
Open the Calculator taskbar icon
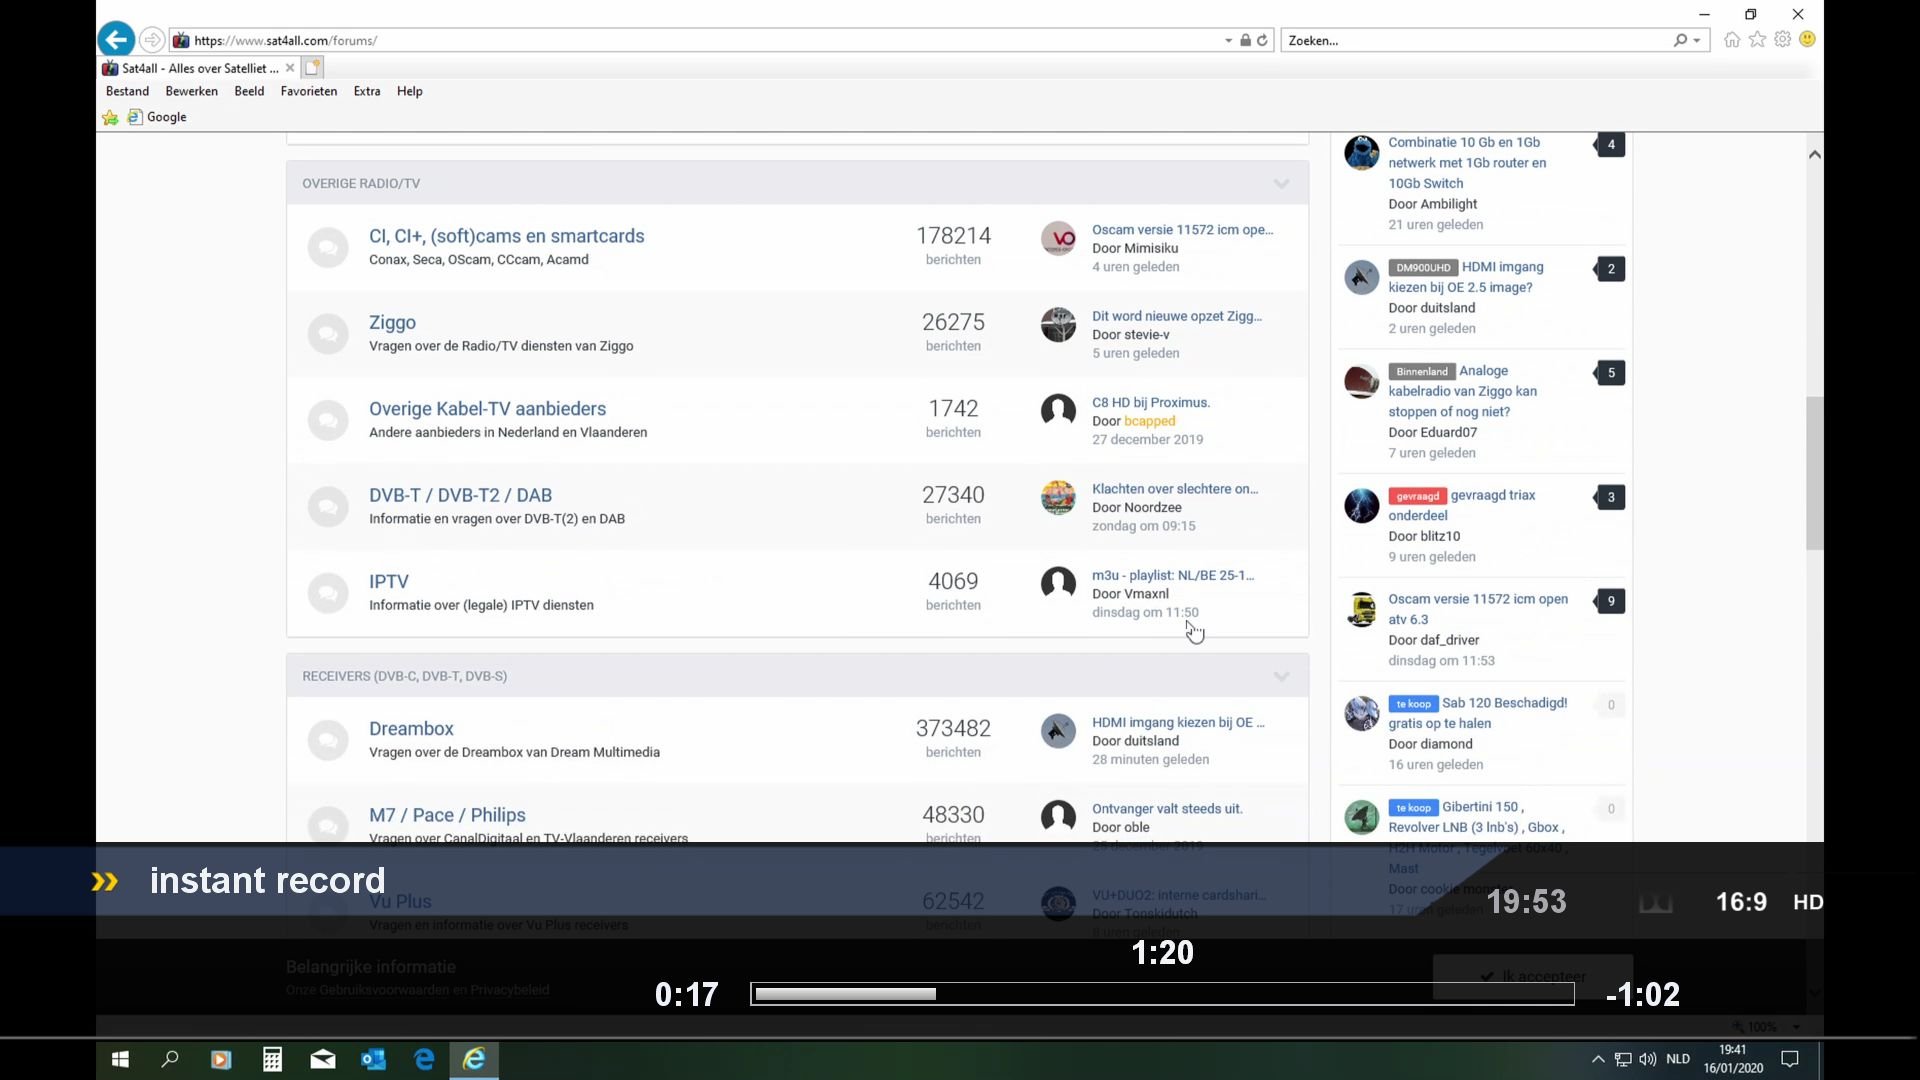[x=272, y=1060]
